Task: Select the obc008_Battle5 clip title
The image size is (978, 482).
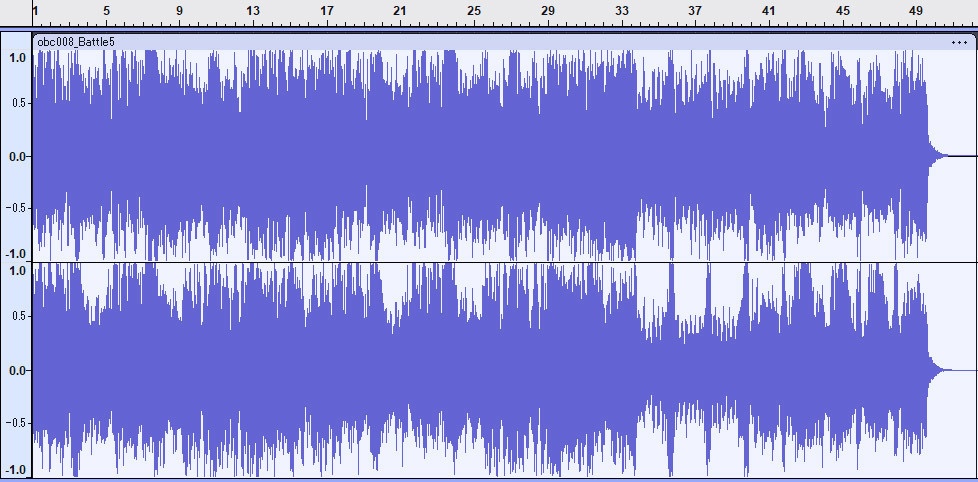Action: coord(76,42)
